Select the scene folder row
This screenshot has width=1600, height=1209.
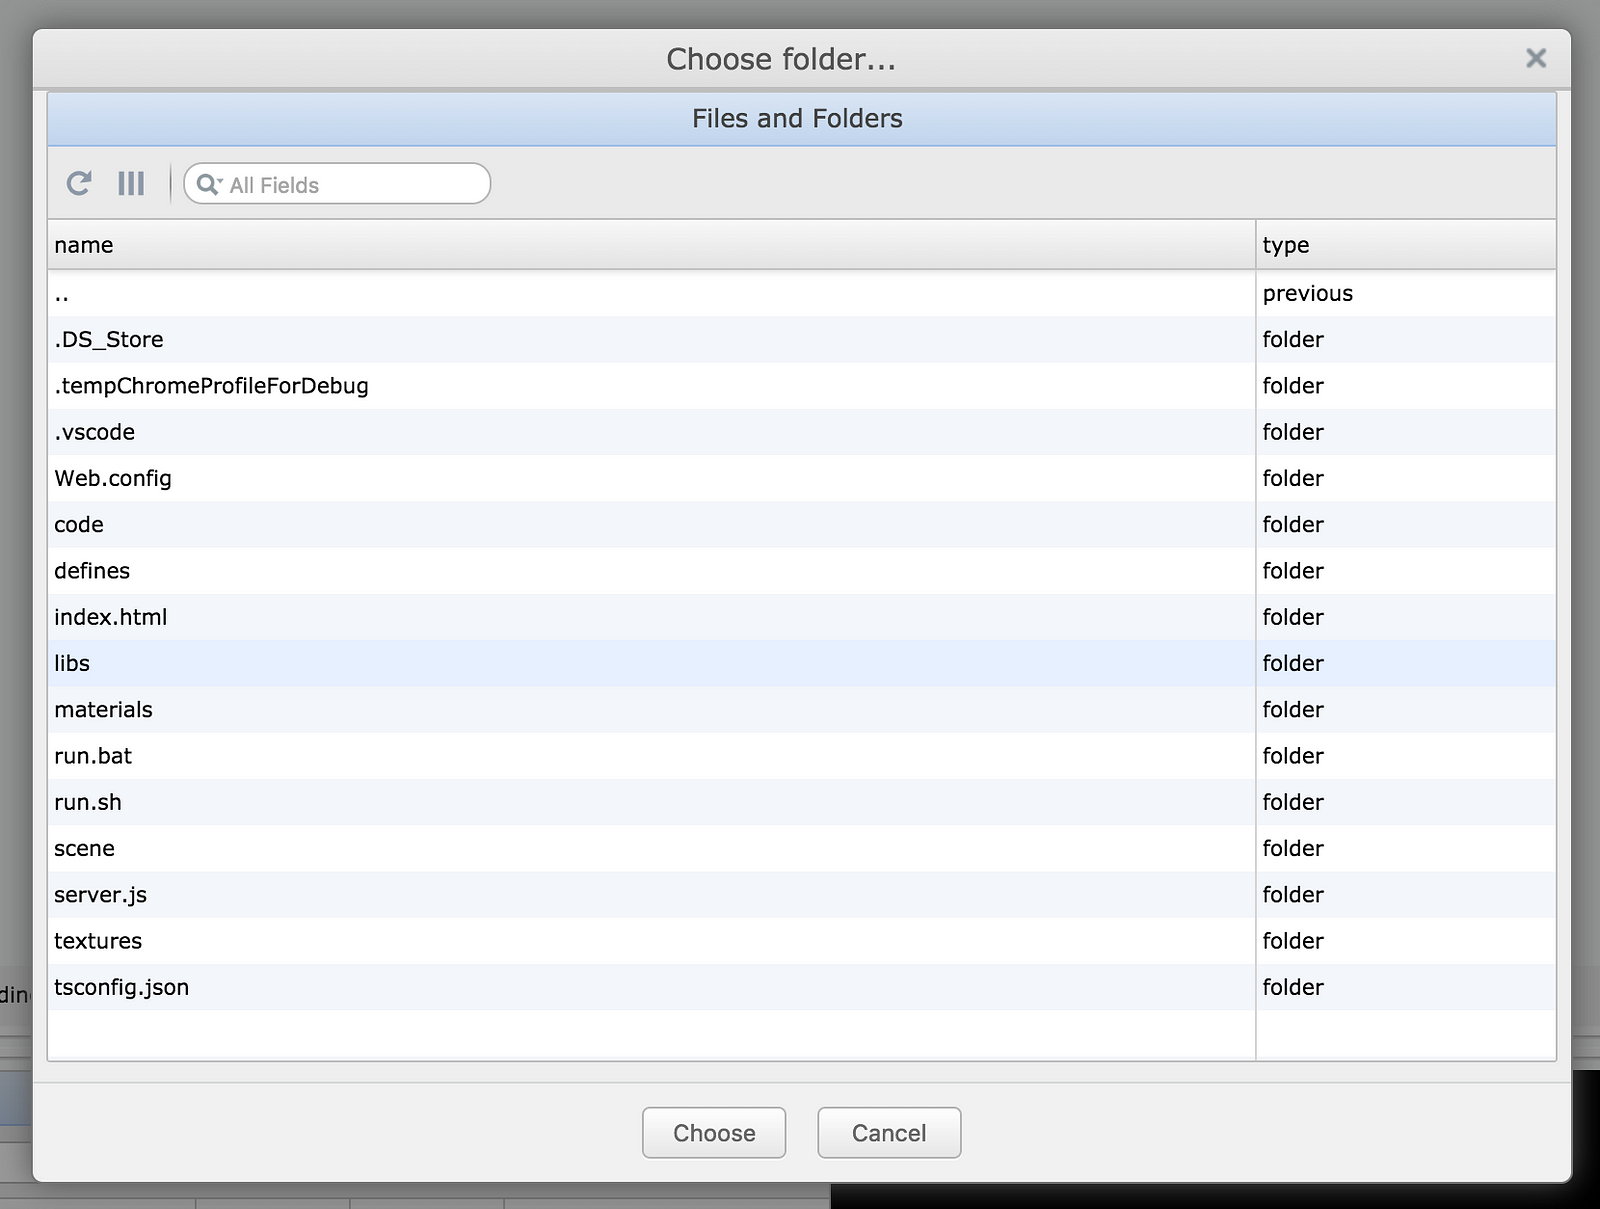click(802, 848)
